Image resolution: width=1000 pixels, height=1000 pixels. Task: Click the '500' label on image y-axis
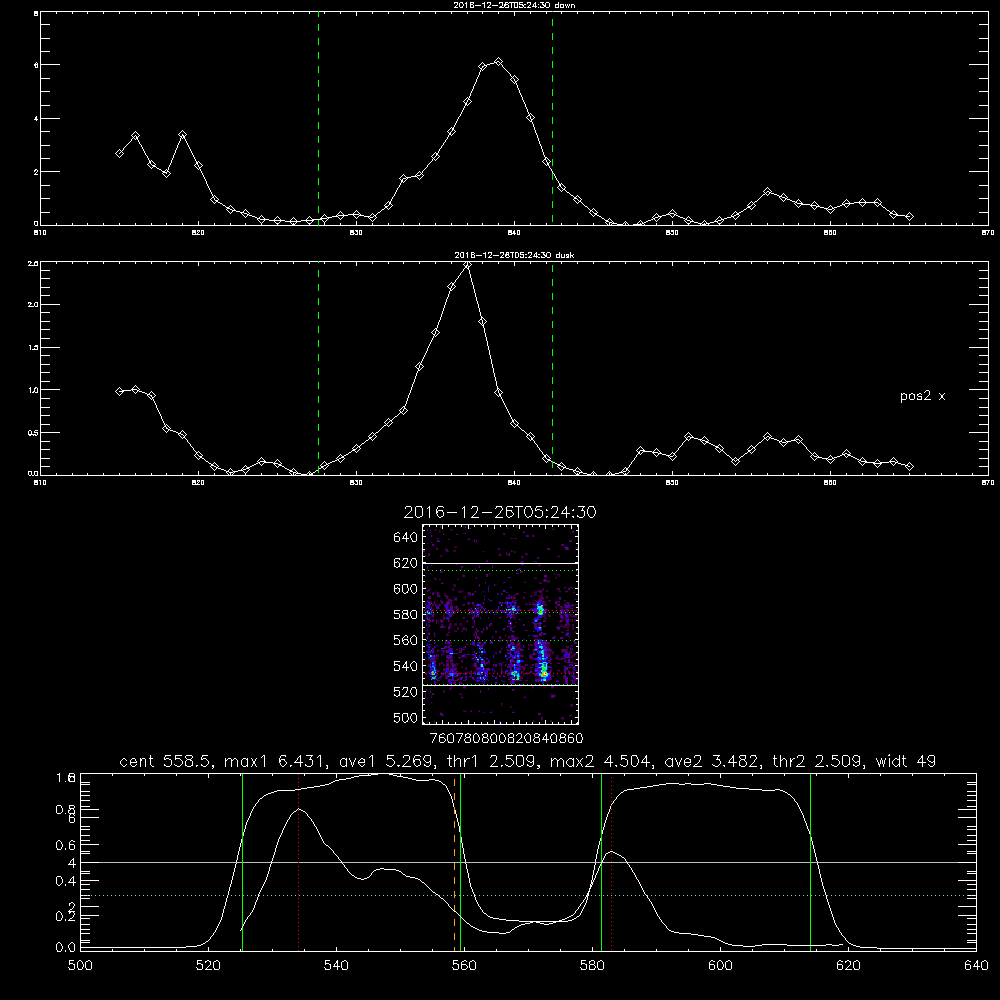click(x=406, y=718)
